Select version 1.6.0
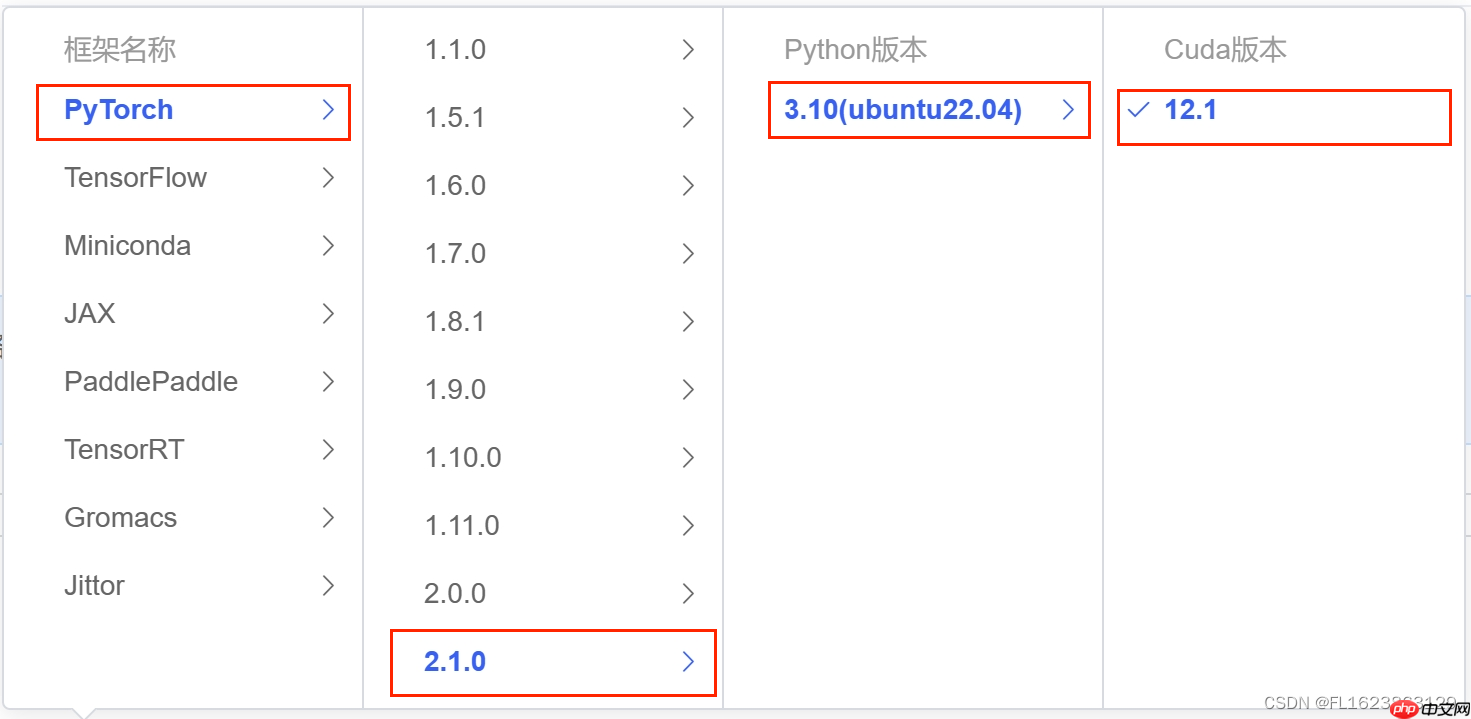The image size is (1471, 719). click(455, 186)
